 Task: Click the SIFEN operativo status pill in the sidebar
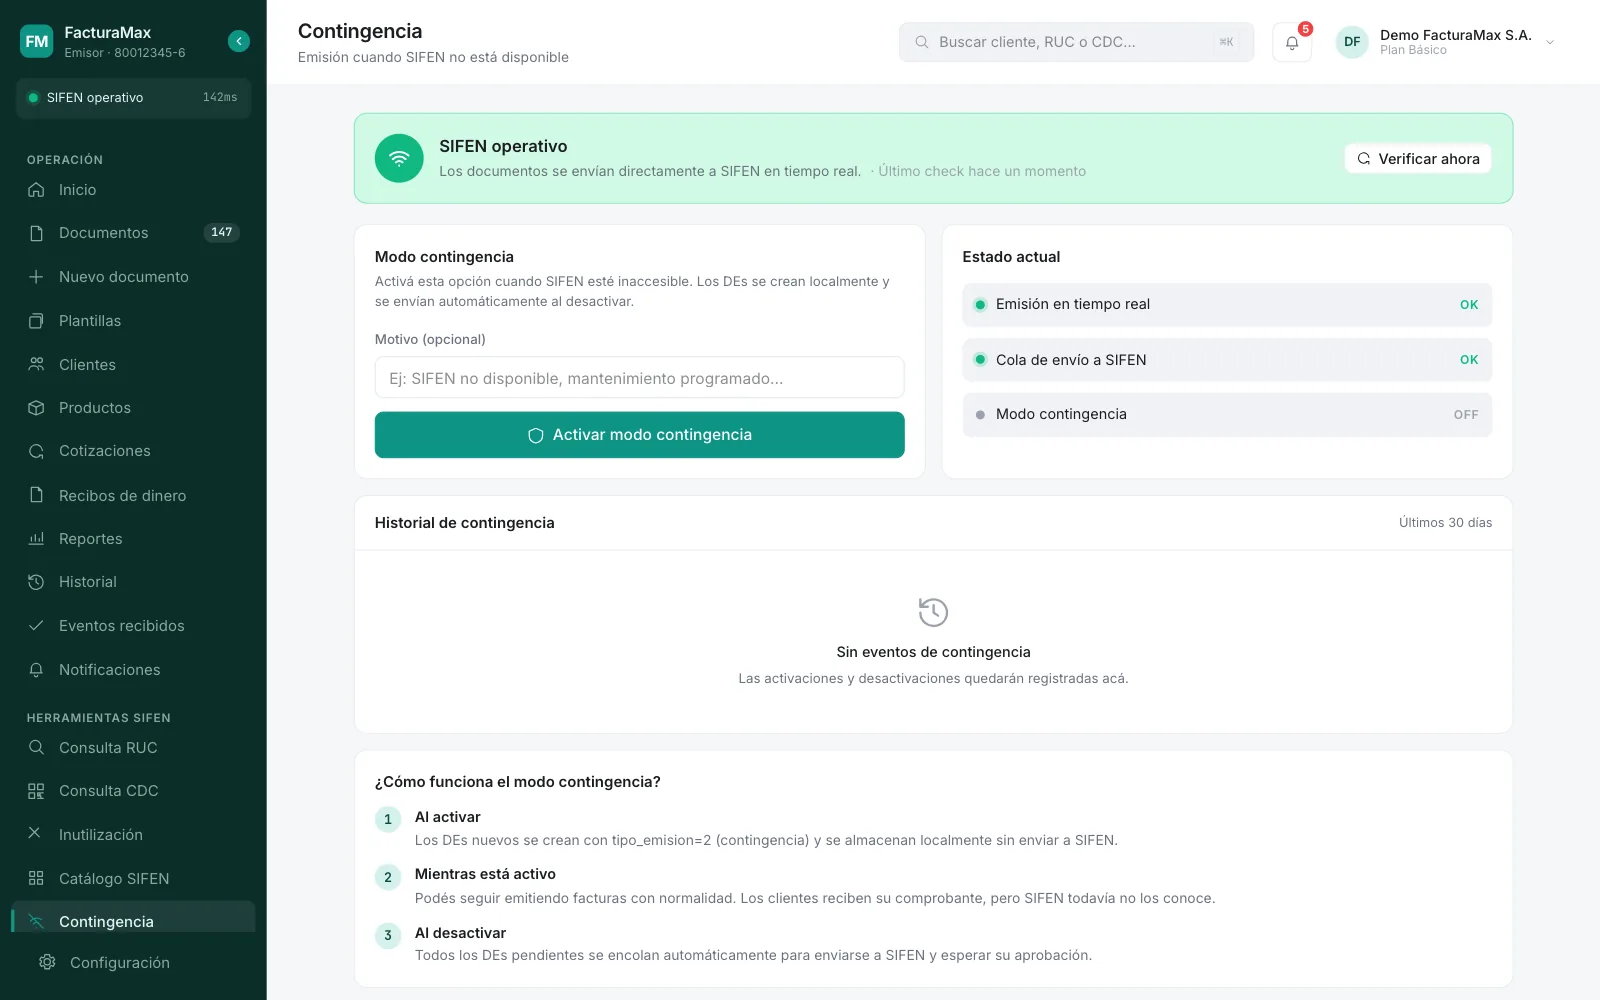coord(133,98)
